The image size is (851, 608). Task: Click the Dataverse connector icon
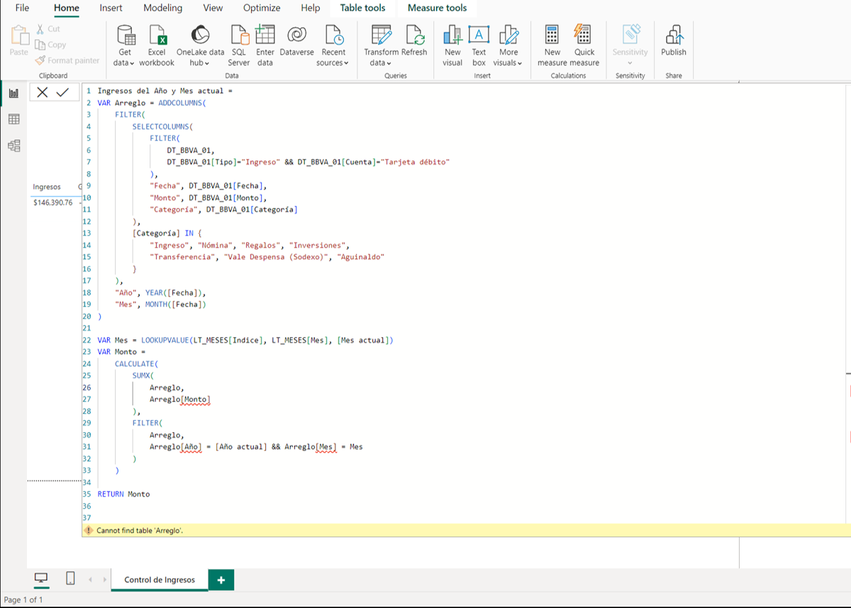click(x=297, y=35)
